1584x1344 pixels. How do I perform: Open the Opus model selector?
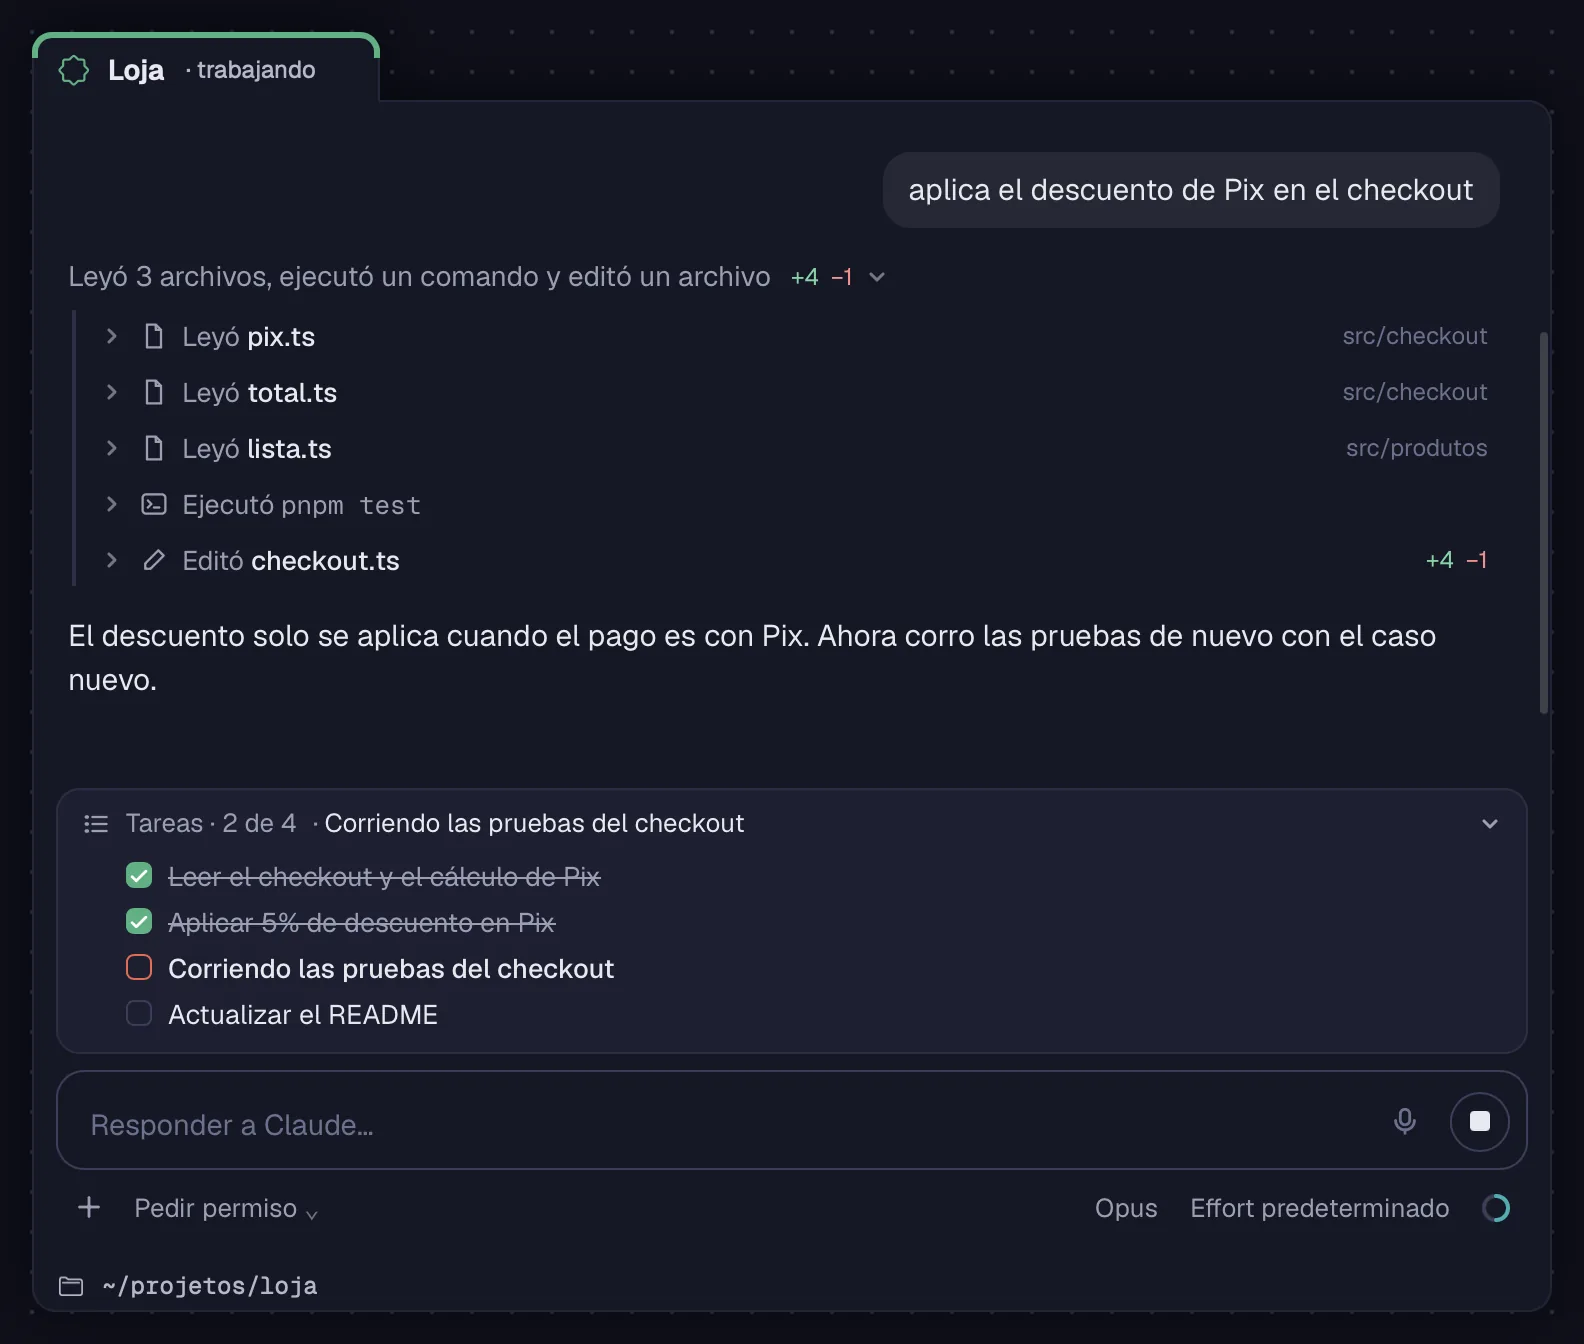(1126, 1208)
